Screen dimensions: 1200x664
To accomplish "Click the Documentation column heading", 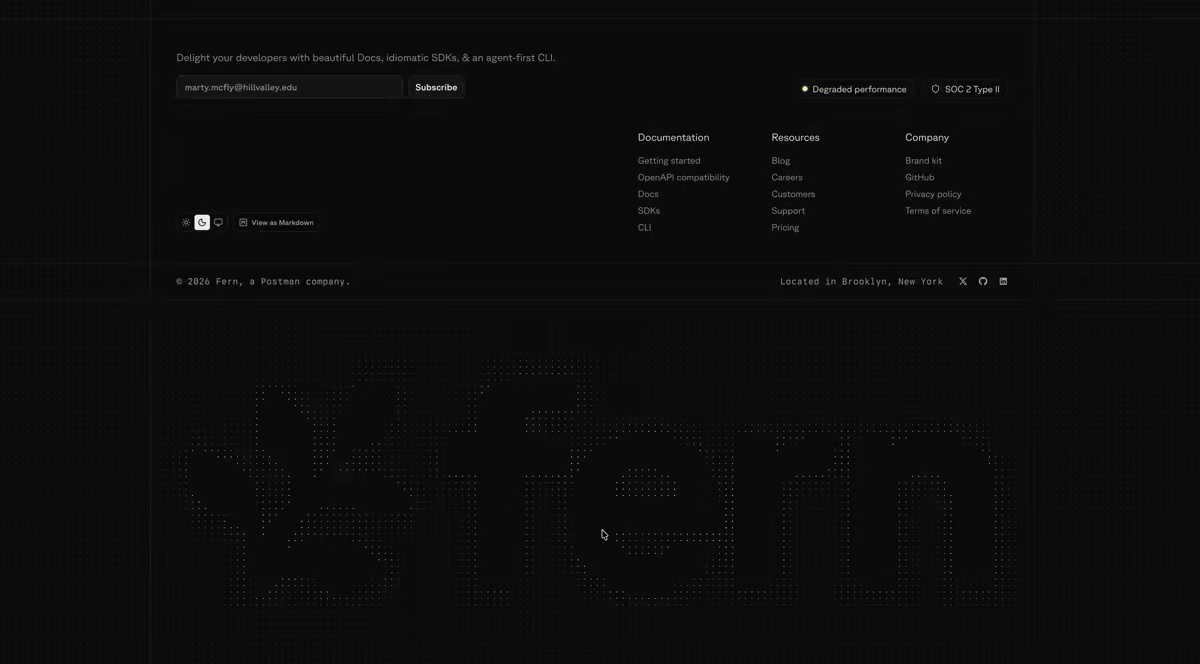I will (x=674, y=138).
